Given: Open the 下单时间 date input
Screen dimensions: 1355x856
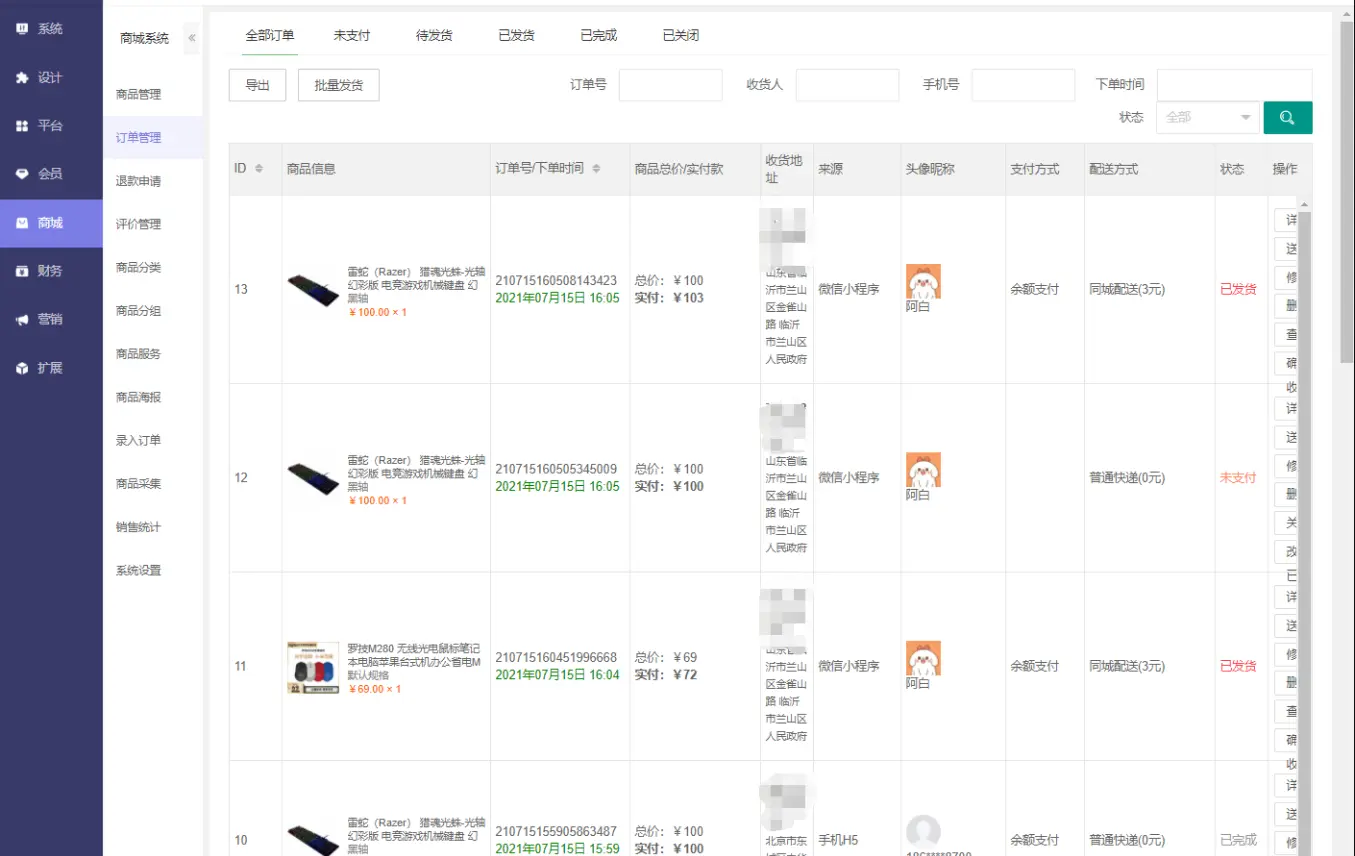Looking at the screenshot, I should tap(1234, 85).
